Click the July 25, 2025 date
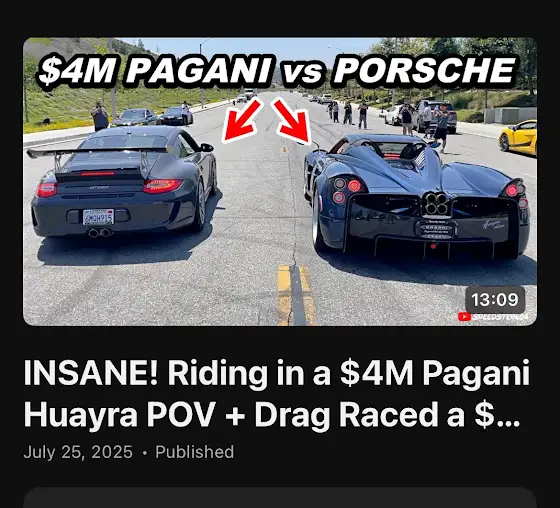Image resolution: width=560 pixels, height=508 pixels. coord(78,452)
